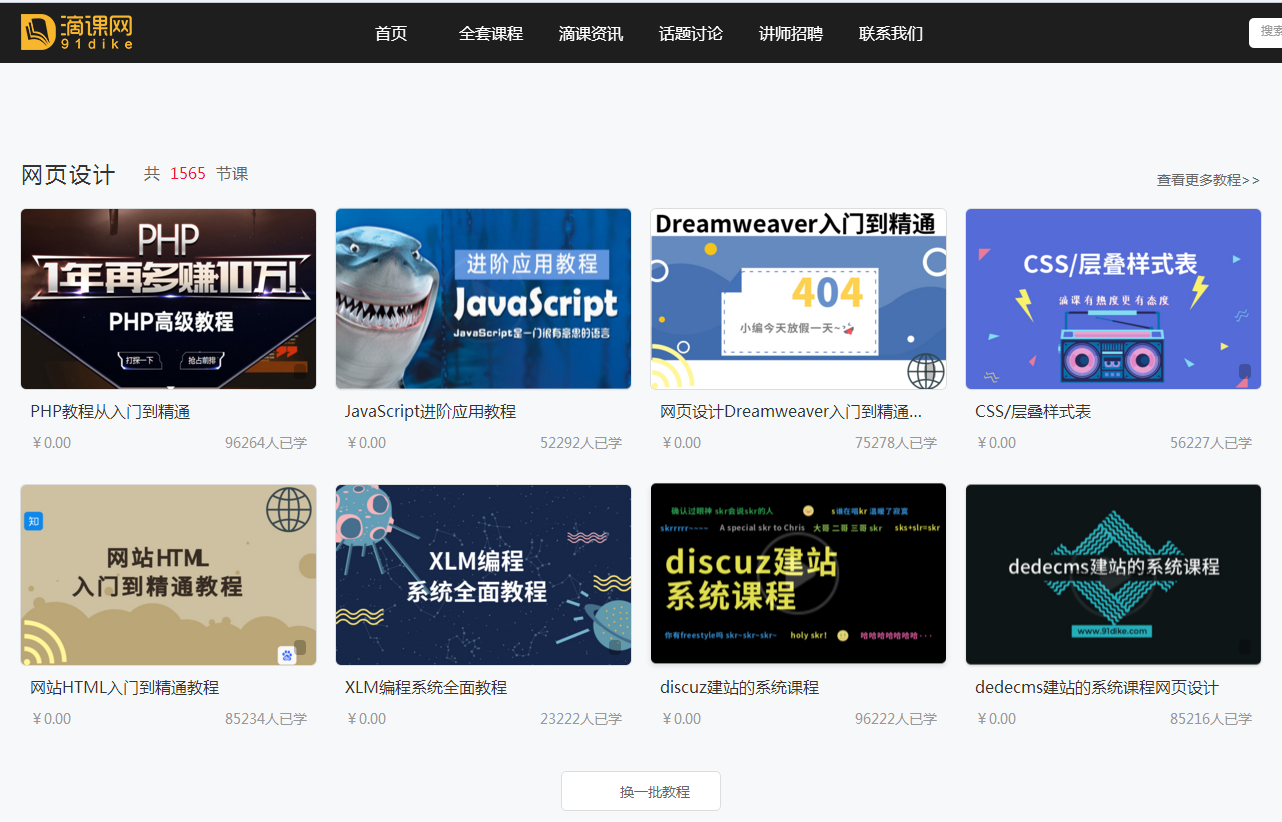
Task: Open the 首页 menu item
Action: point(390,33)
